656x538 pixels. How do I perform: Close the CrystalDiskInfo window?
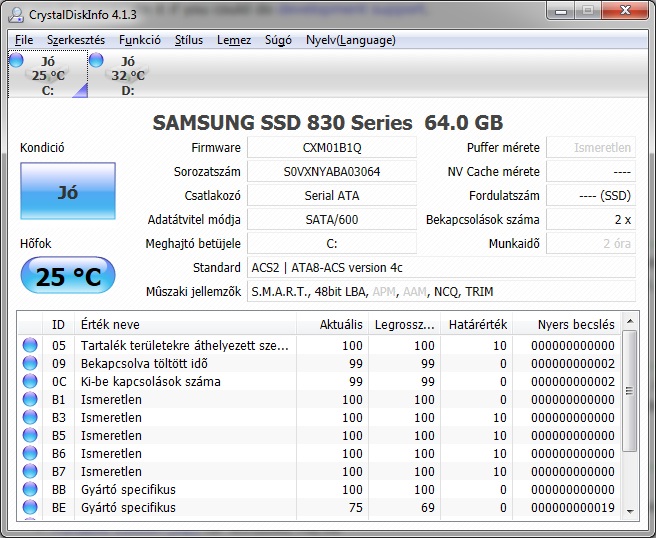625,10
